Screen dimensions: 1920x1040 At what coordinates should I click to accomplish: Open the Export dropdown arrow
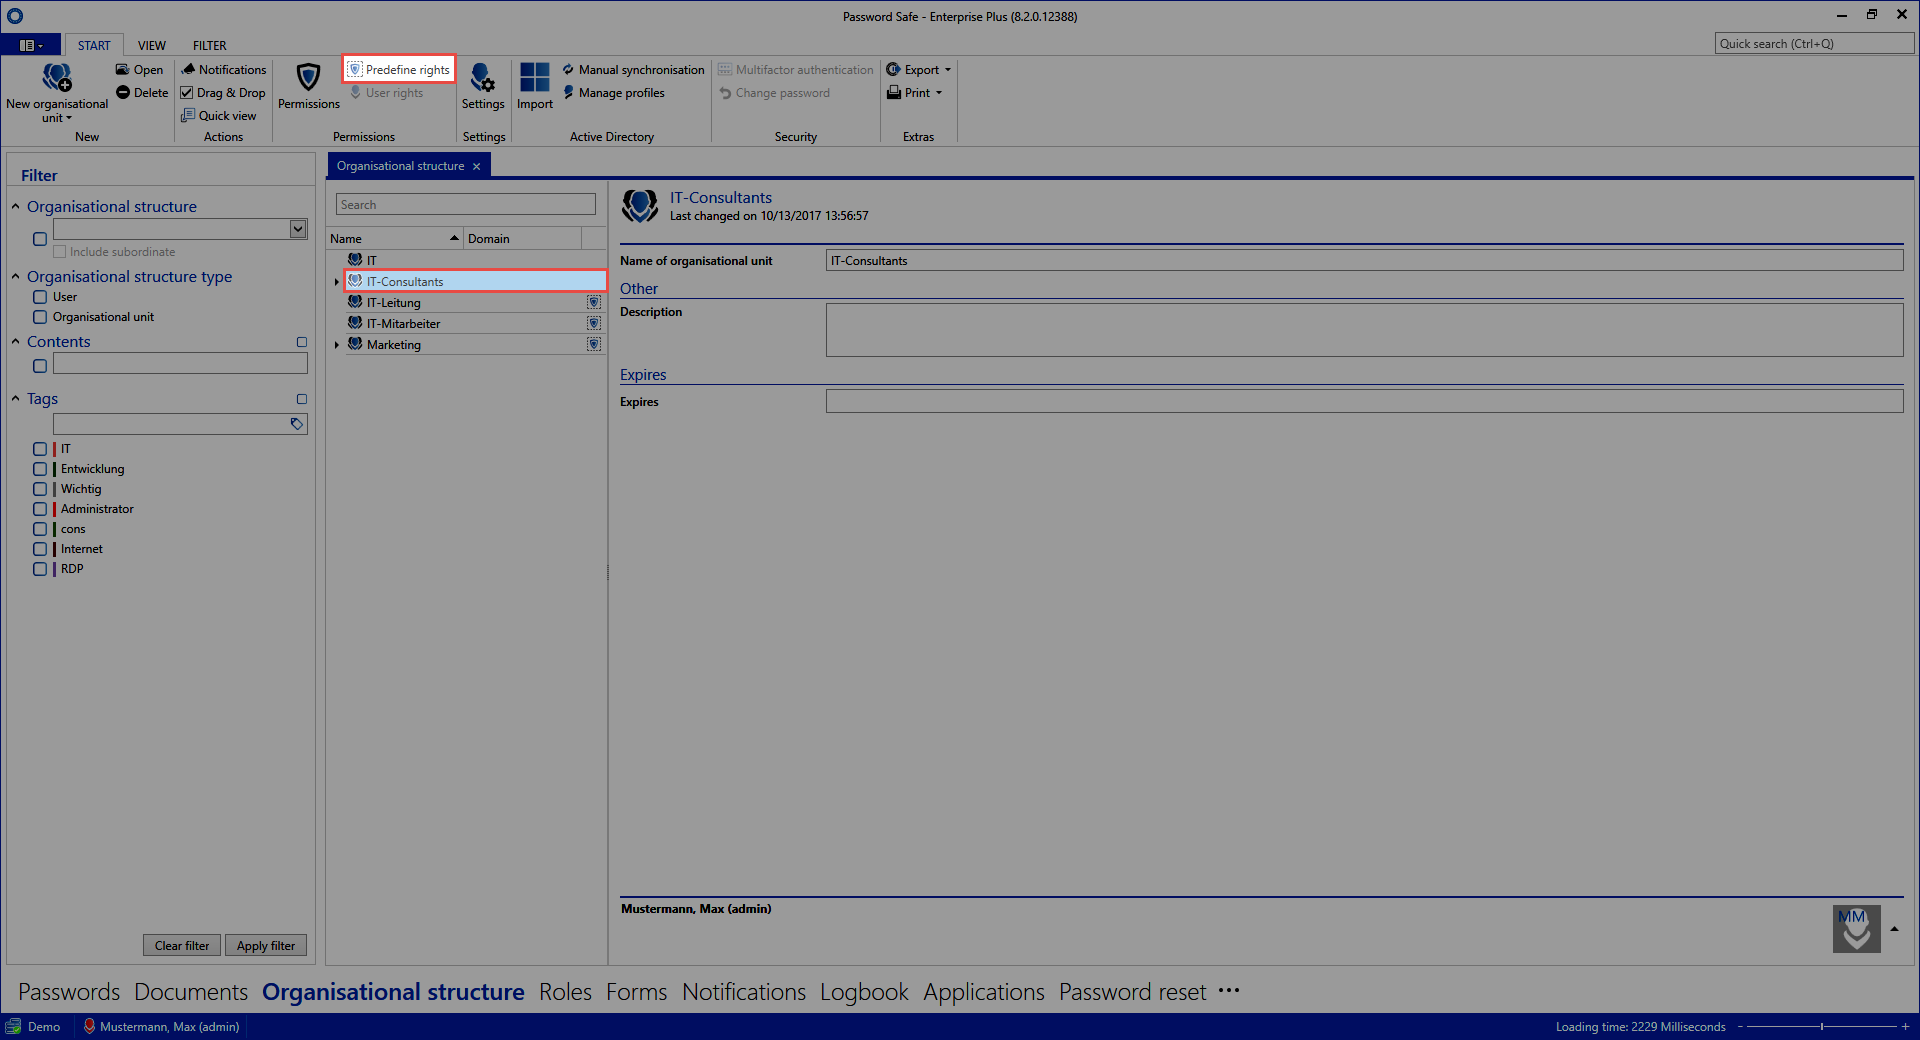point(948,70)
